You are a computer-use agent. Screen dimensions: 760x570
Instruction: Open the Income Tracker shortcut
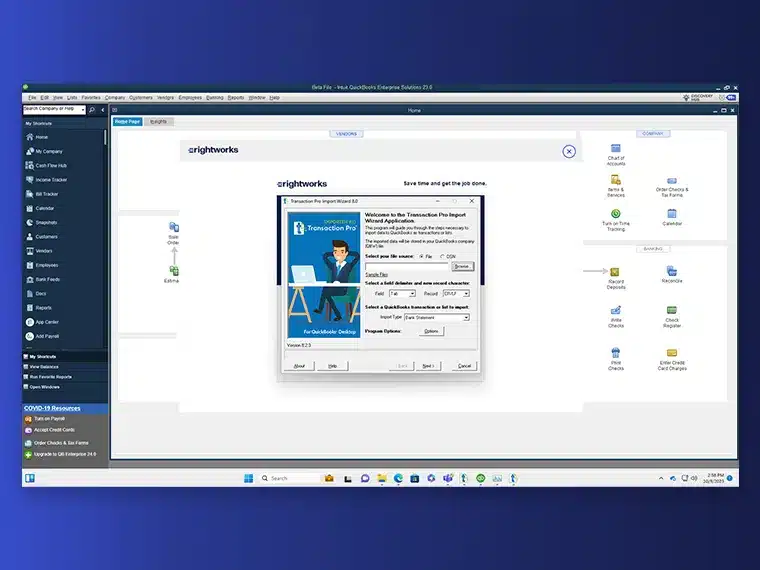(x=46, y=180)
